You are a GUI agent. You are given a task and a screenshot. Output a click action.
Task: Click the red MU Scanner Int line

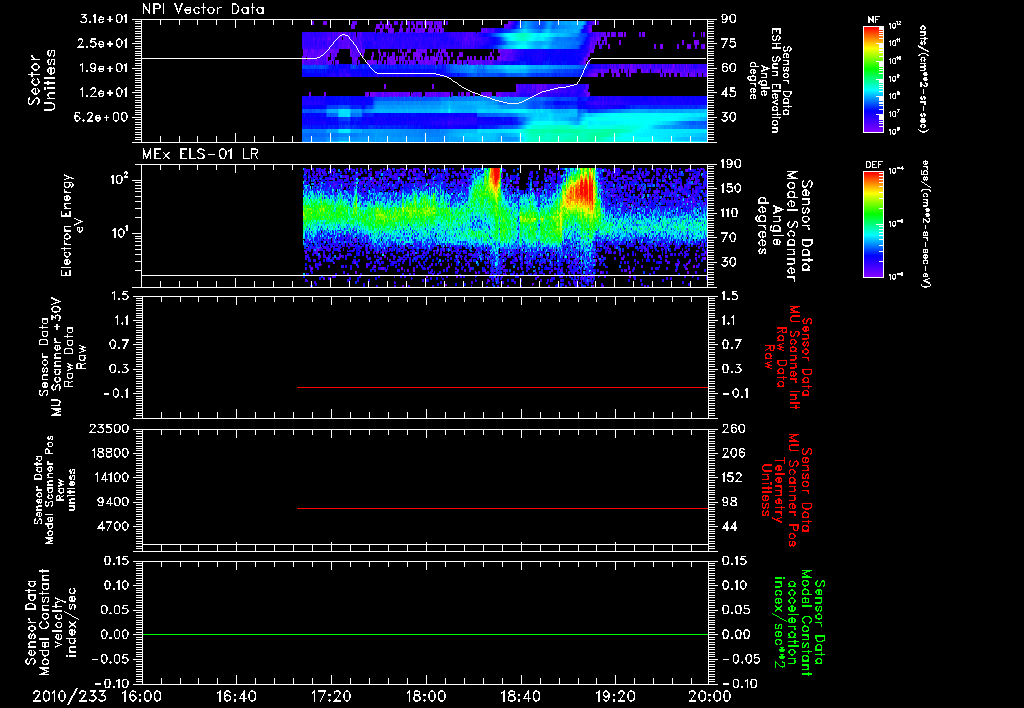click(x=502, y=387)
